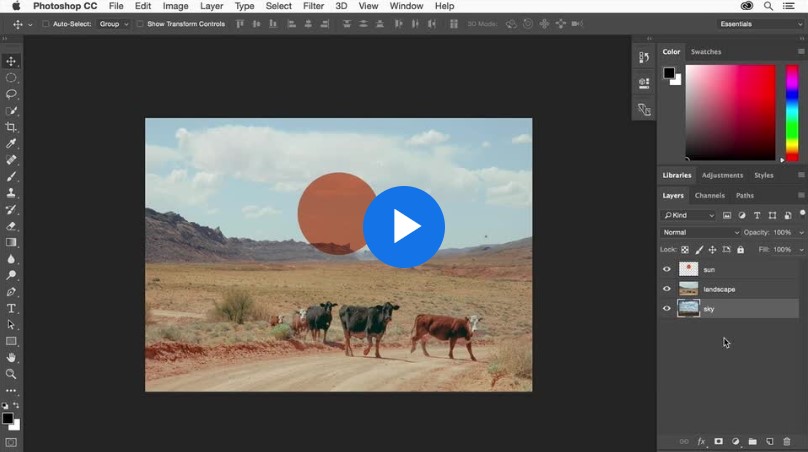Open Move tool preset picker arrow
The width and height of the screenshot is (808, 452).
pos(30,24)
